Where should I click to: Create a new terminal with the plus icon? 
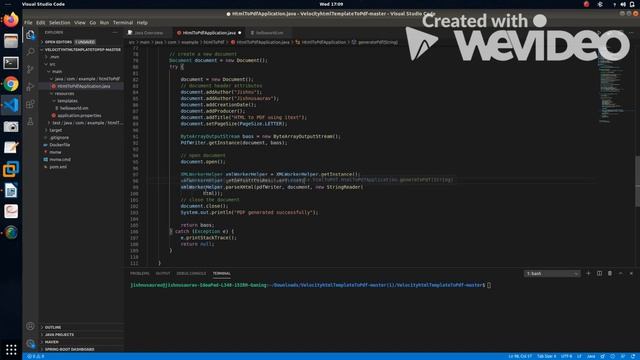588,273
